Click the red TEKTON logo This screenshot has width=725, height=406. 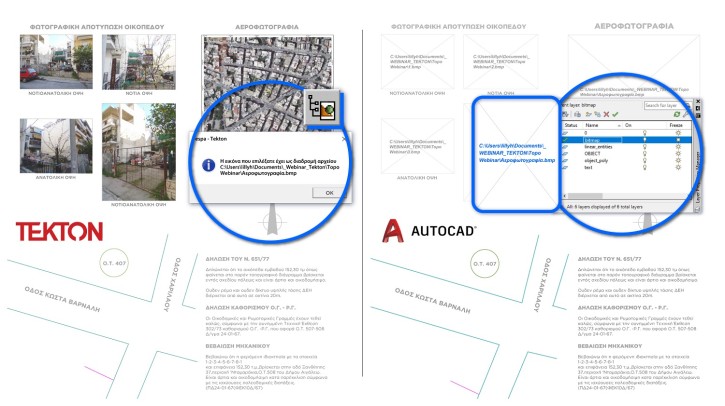[59, 231]
